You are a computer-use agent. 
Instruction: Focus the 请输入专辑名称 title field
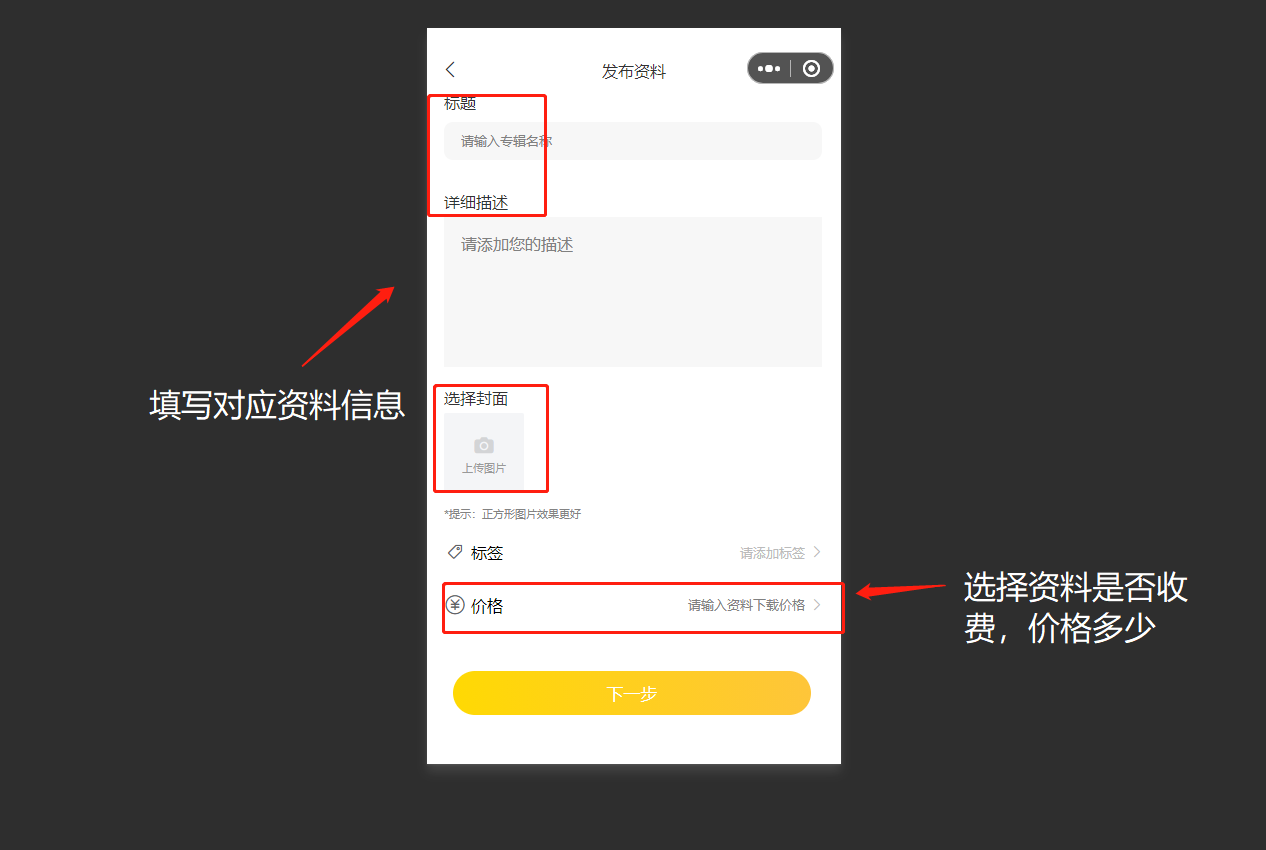(633, 141)
